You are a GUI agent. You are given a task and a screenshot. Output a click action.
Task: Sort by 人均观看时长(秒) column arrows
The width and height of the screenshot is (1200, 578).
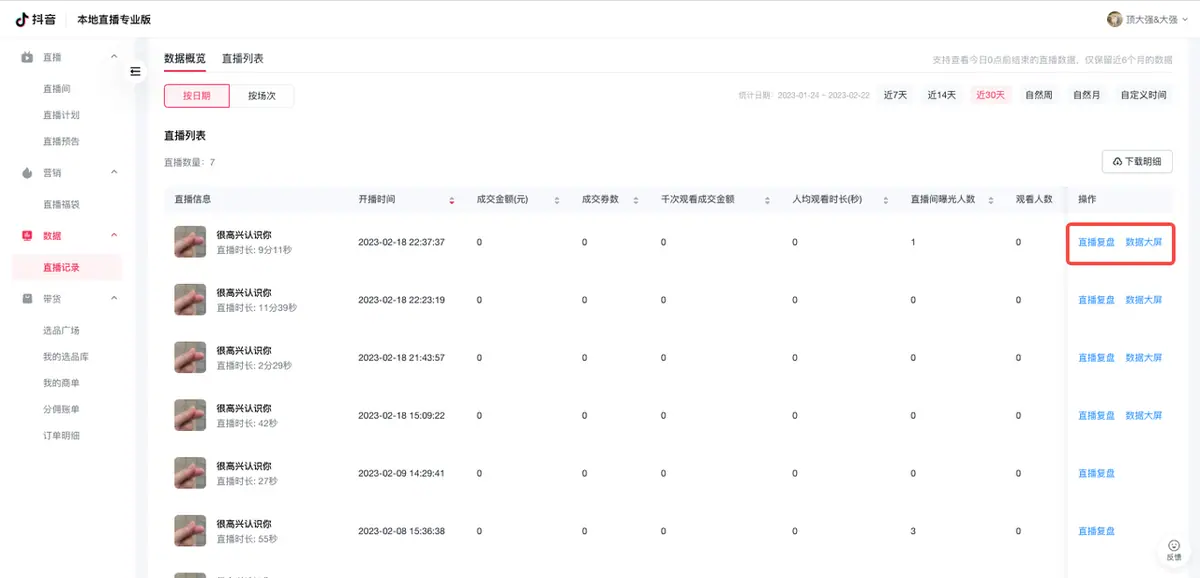(887, 200)
